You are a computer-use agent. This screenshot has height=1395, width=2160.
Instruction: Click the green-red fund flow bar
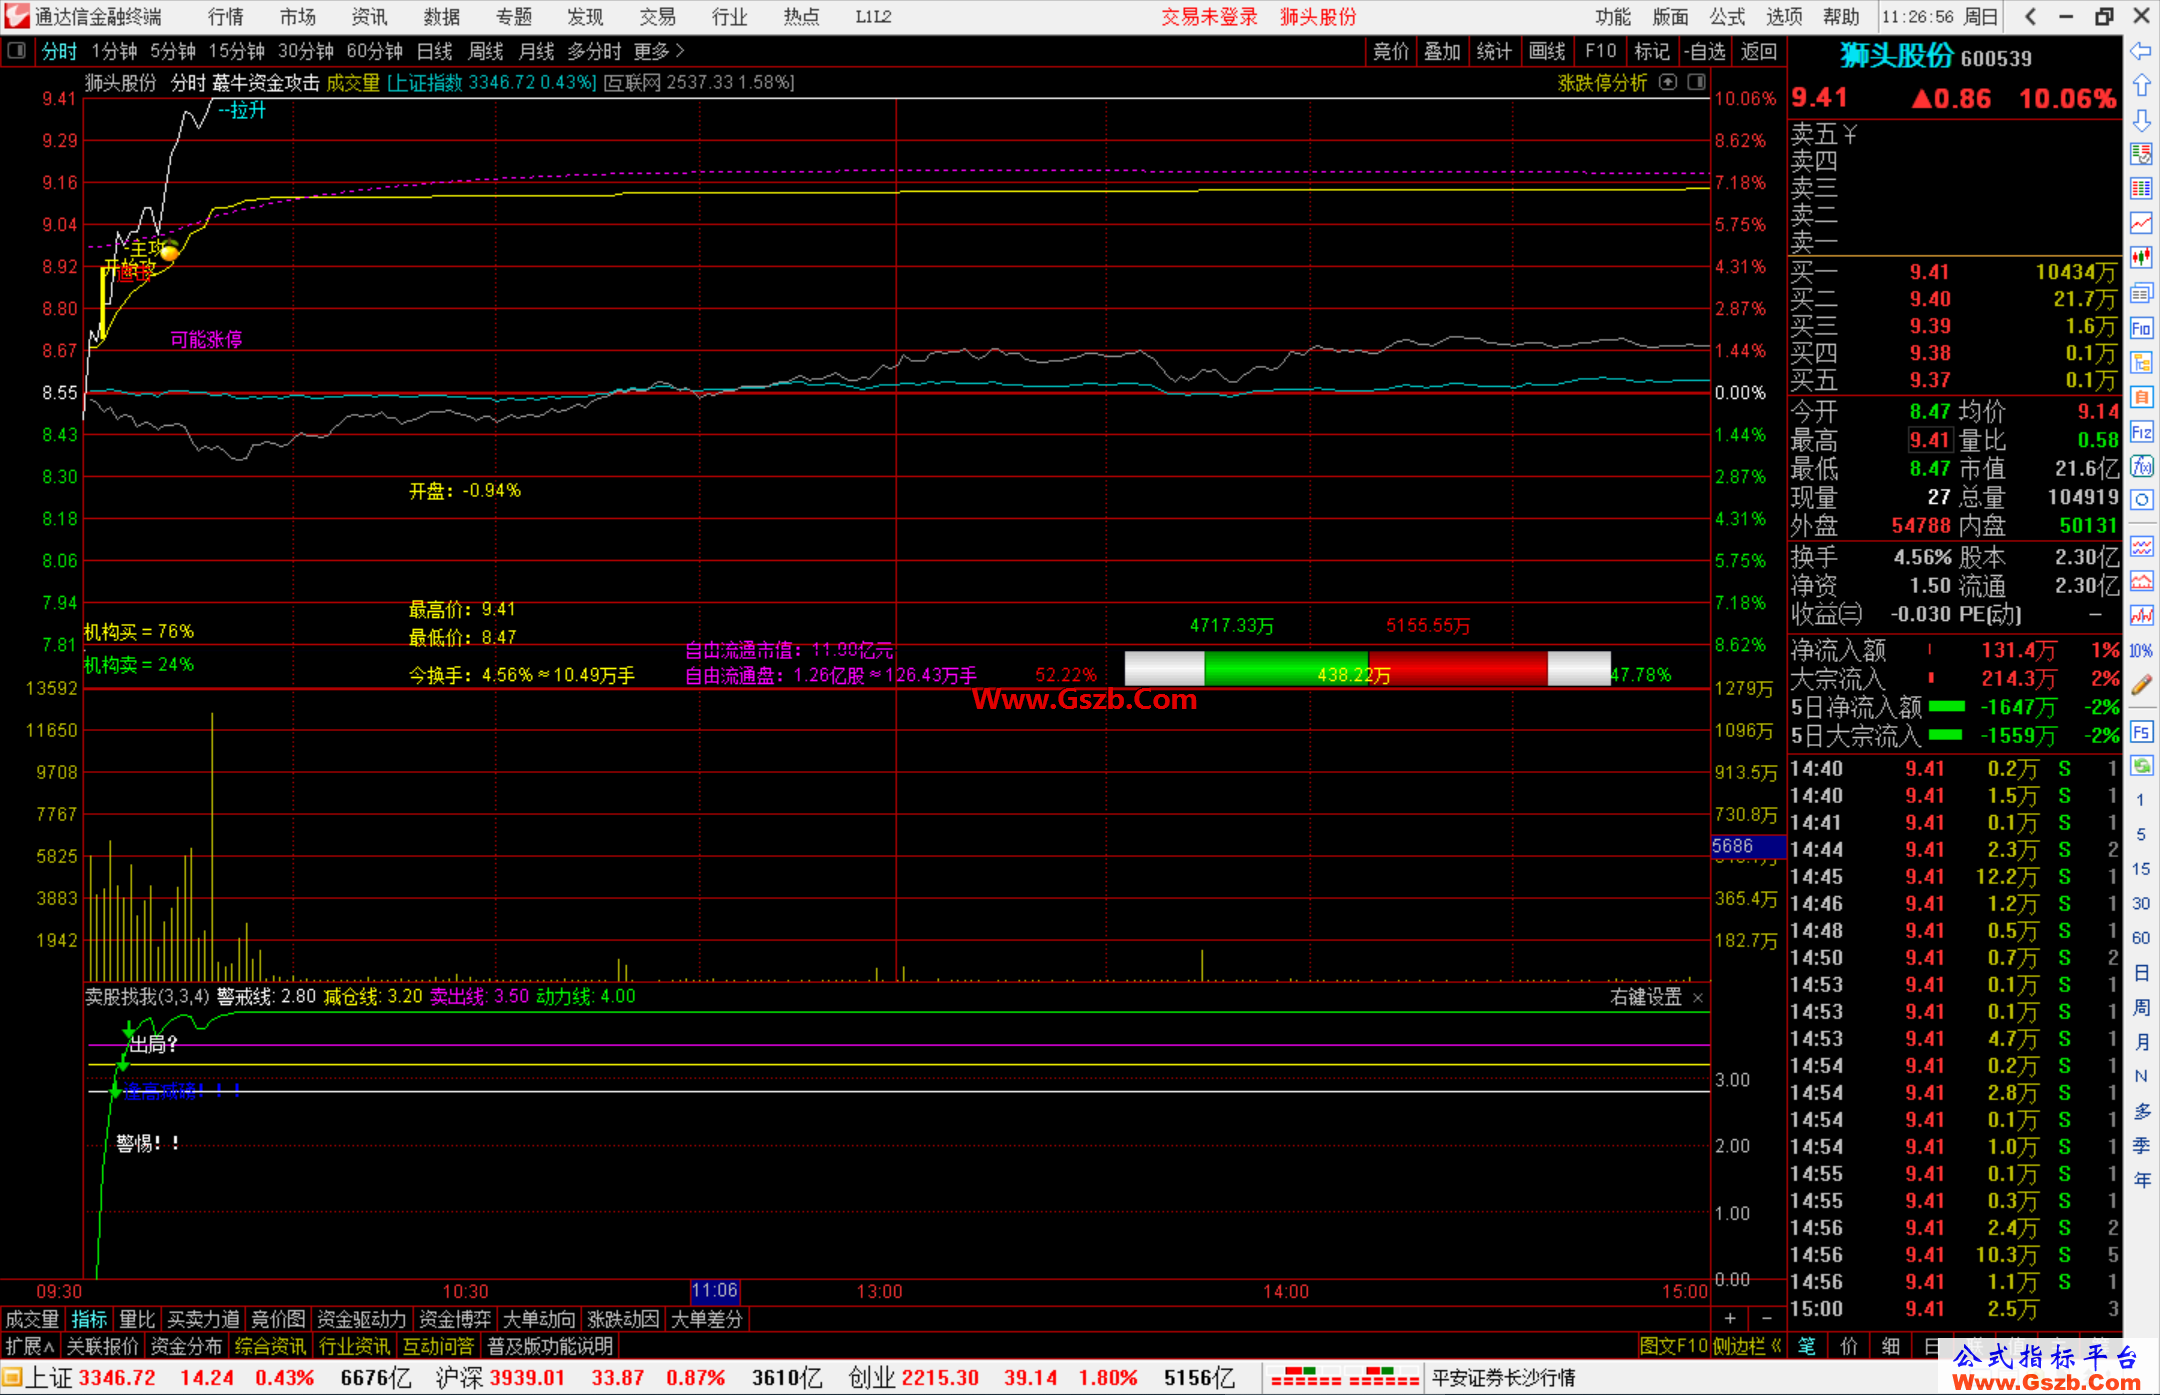(1367, 669)
